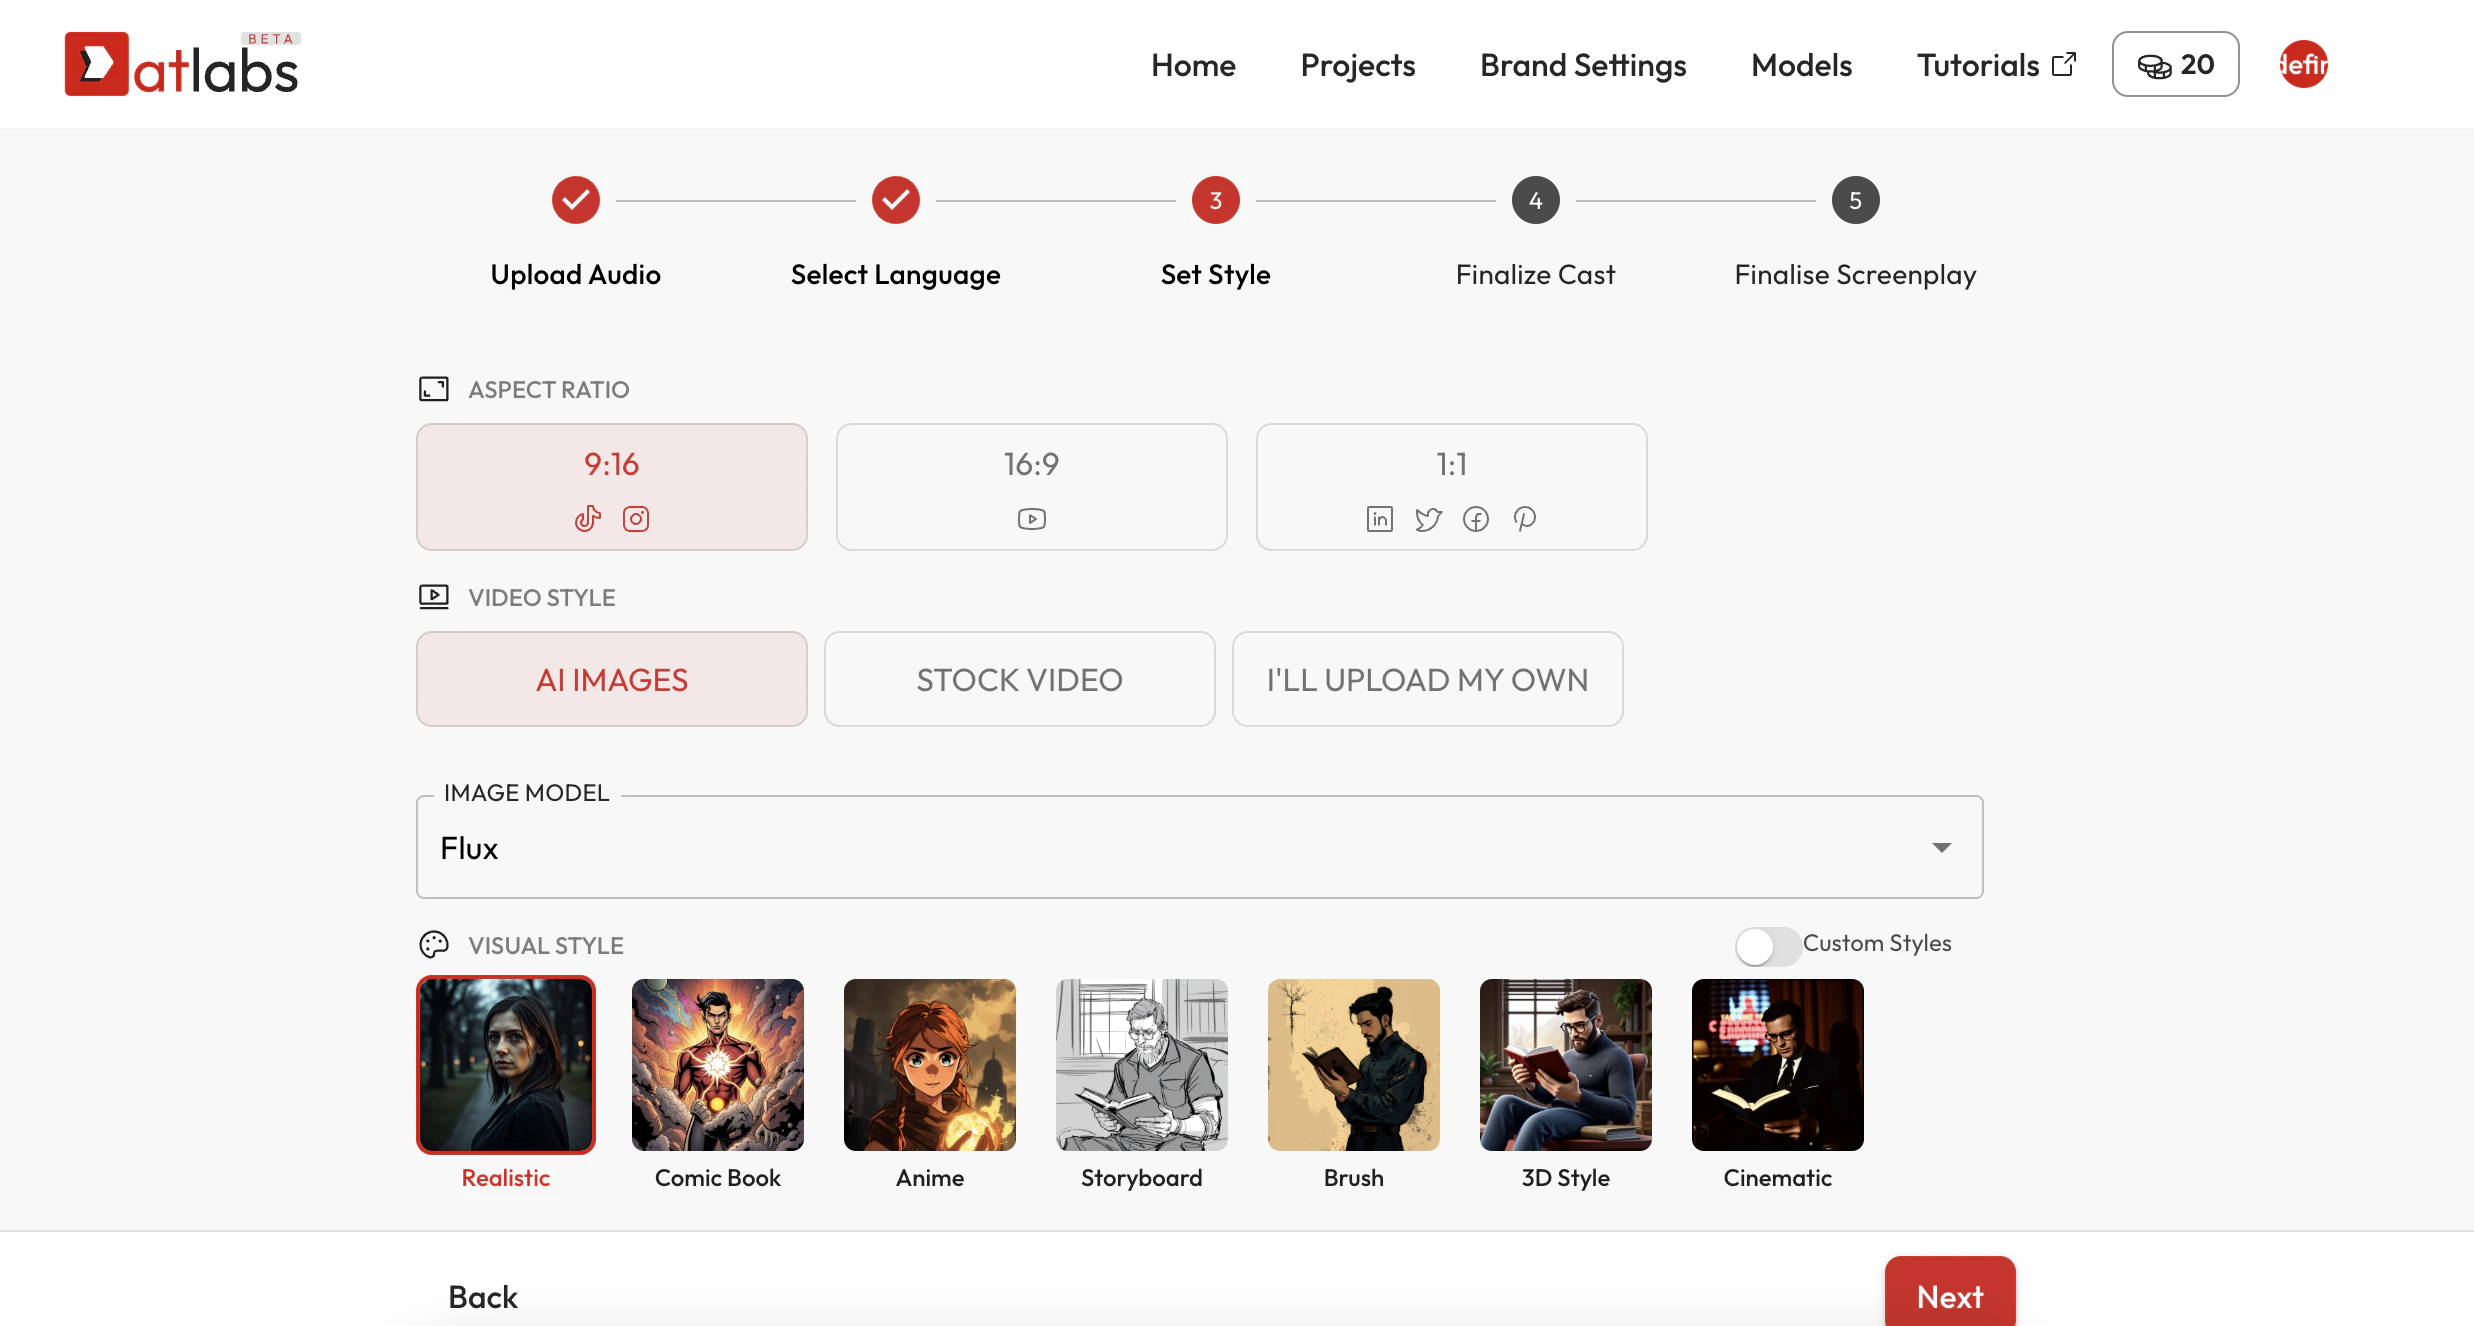2474x1326 pixels.
Task: Expand the Image Model dropdown arrow
Action: coord(1941,847)
